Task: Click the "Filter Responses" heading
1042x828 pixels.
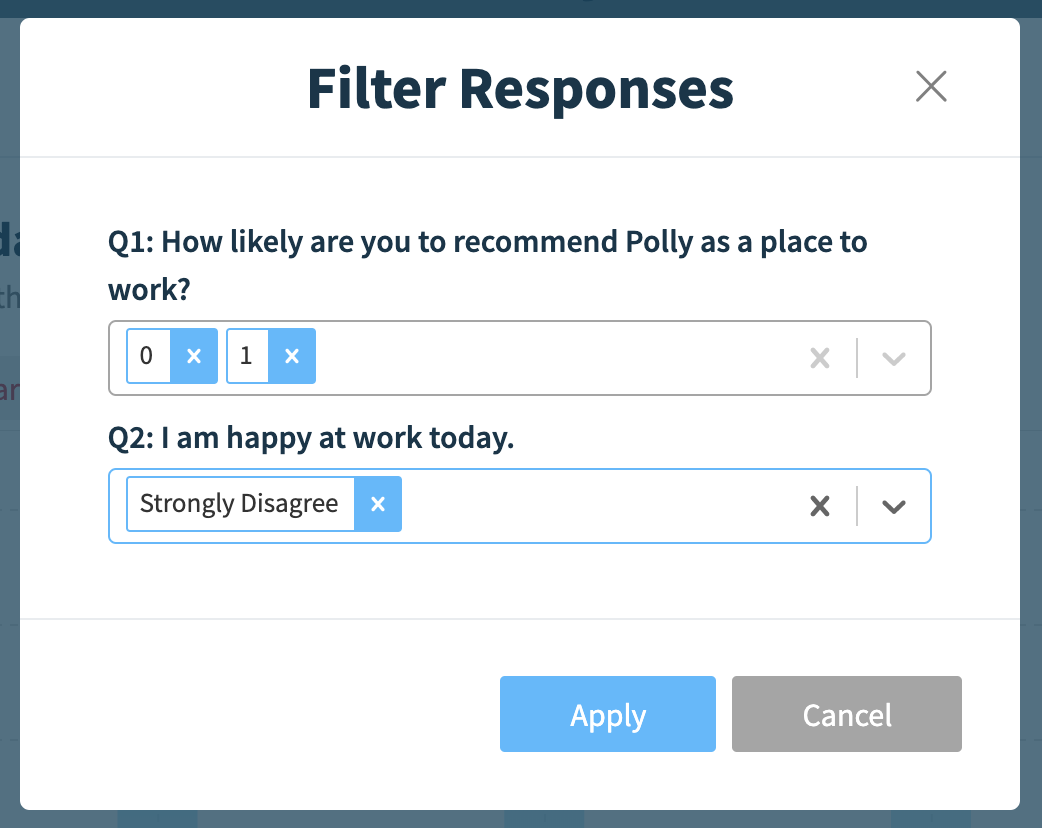Action: (520, 88)
